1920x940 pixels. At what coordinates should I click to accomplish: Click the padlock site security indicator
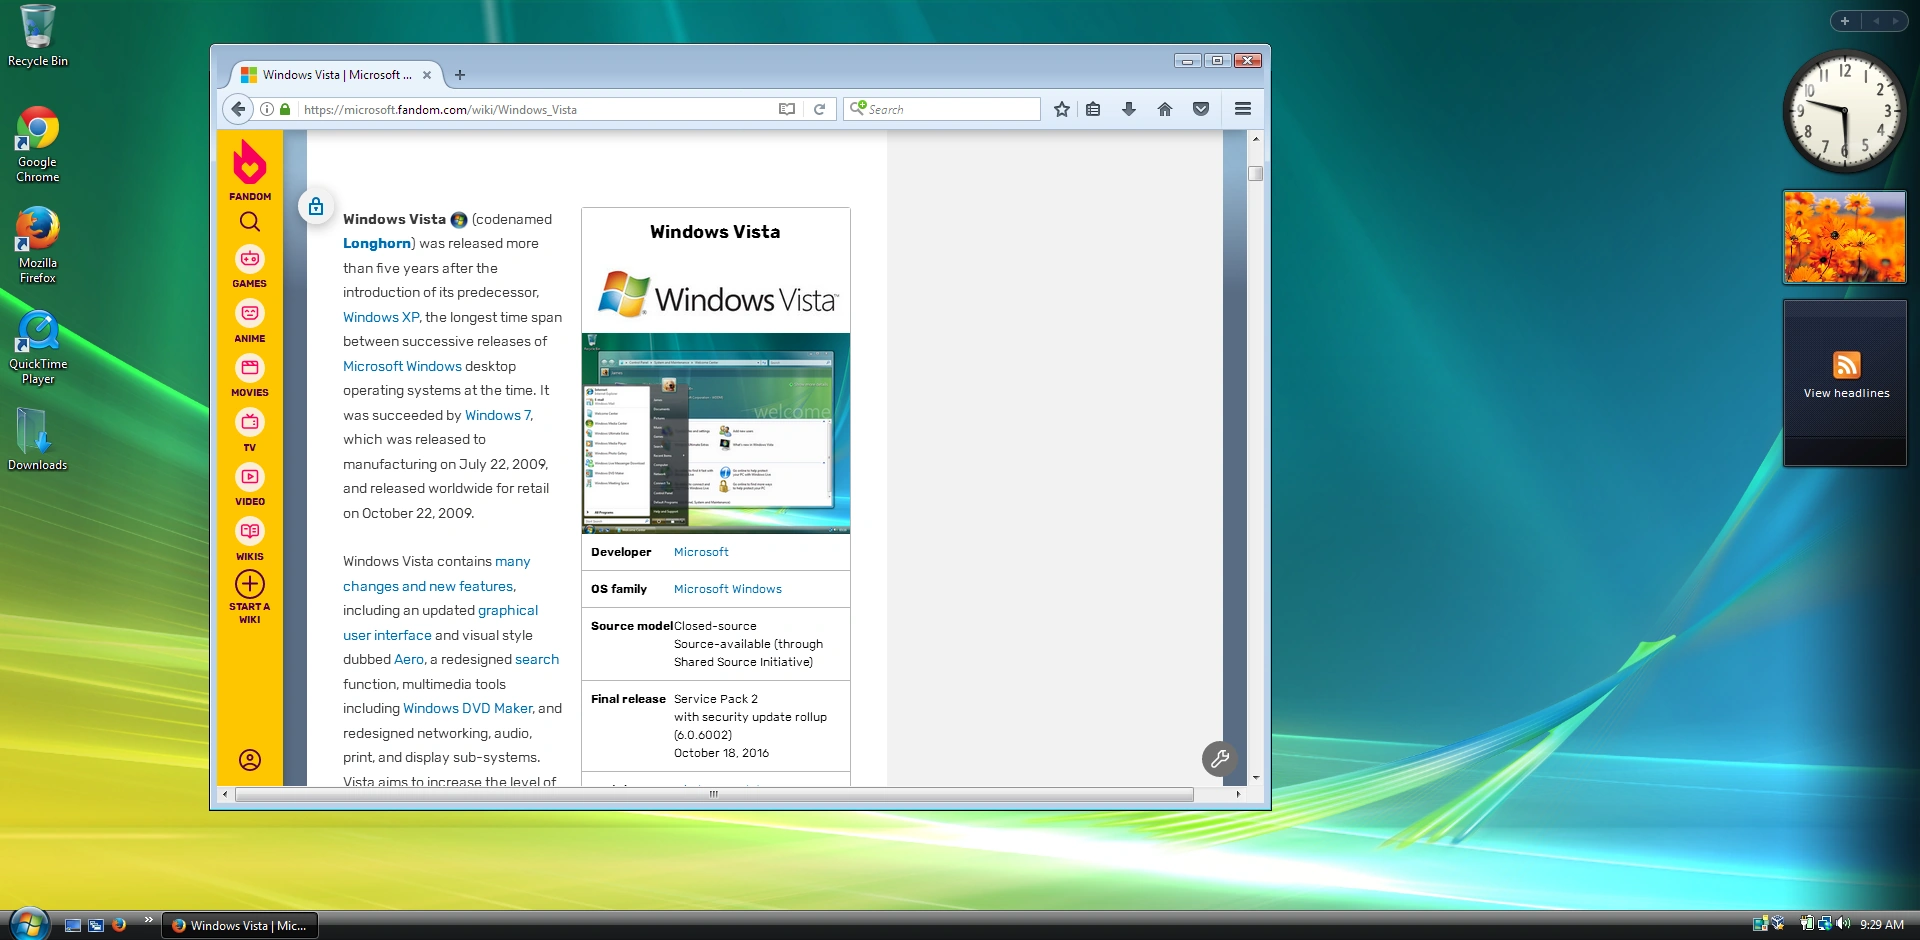(284, 109)
